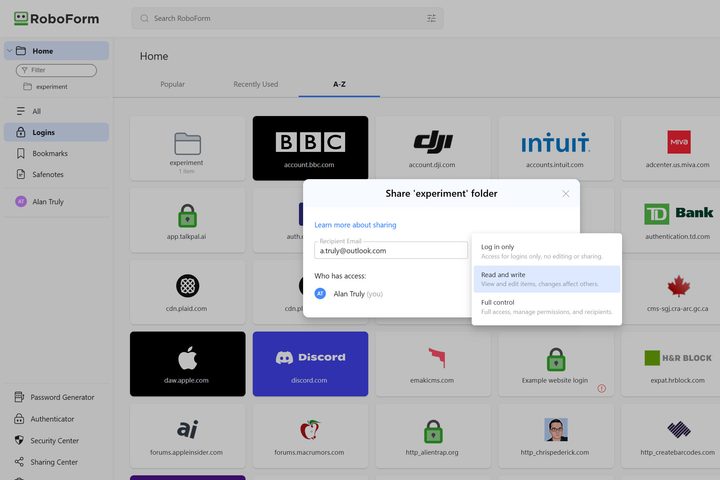Close the Share experiment folder dialog
Screen dimensions: 720x480
click(x=566, y=194)
